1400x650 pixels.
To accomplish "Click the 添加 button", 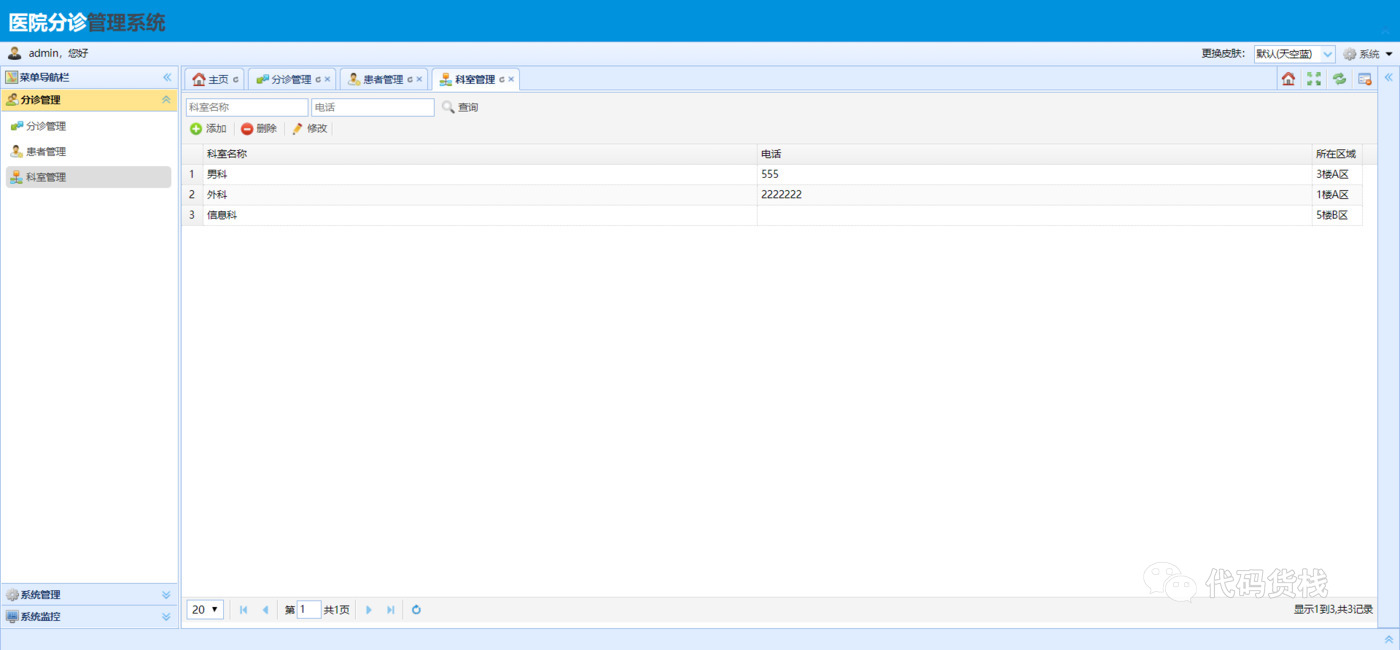I will tap(208, 128).
